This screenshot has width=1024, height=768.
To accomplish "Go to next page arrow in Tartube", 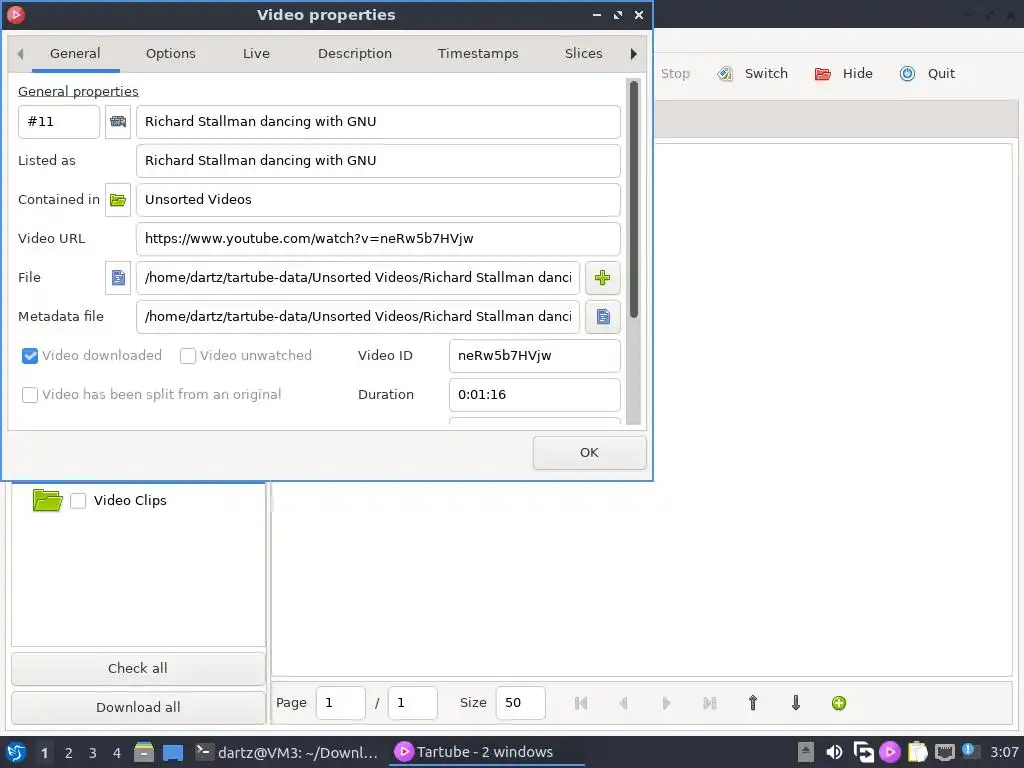I will 666,703.
